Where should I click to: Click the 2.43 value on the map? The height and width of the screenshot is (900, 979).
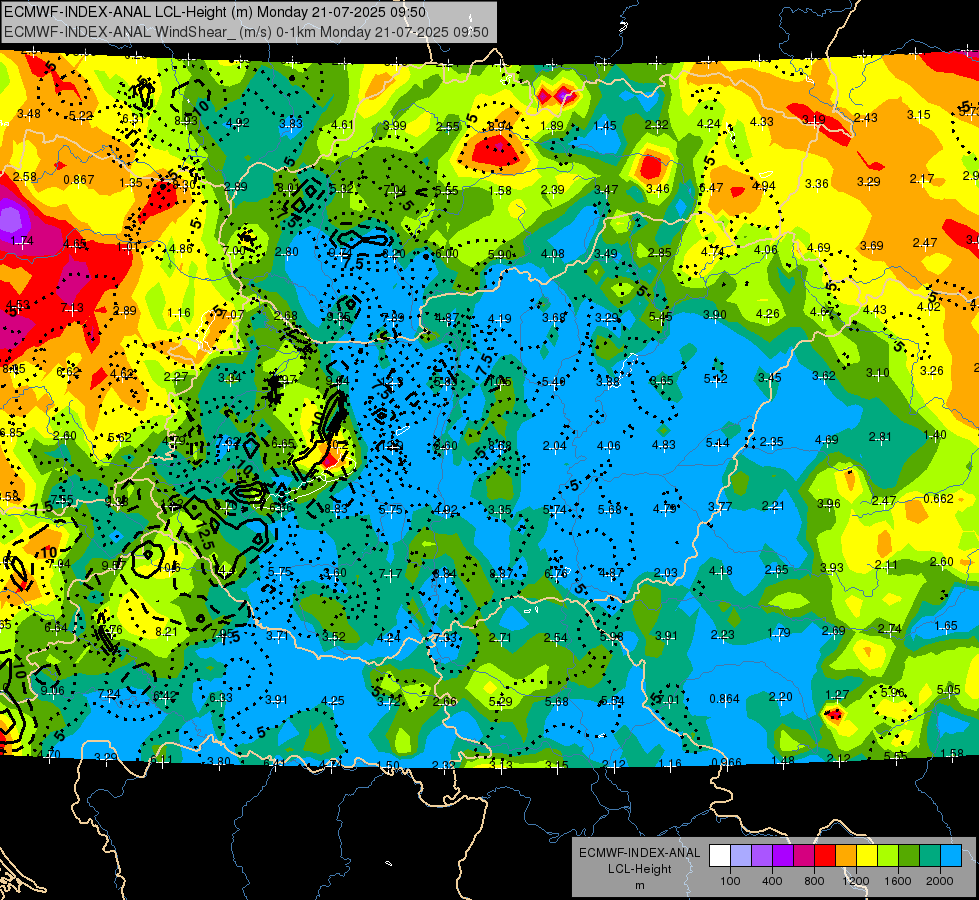click(x=865, y=117)
